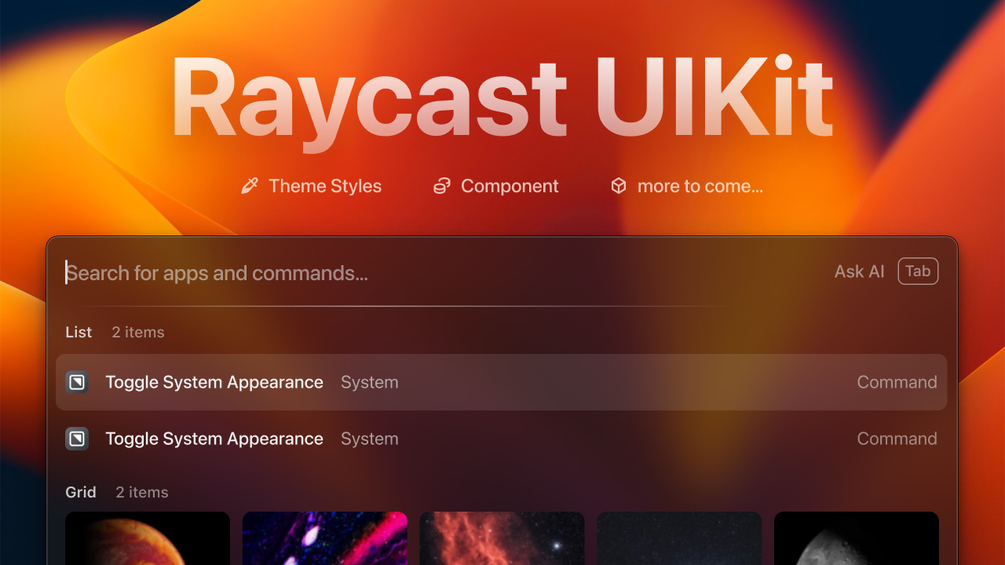
Task: Select the highlighted Toggle System Appearance text
Action: 214,382
